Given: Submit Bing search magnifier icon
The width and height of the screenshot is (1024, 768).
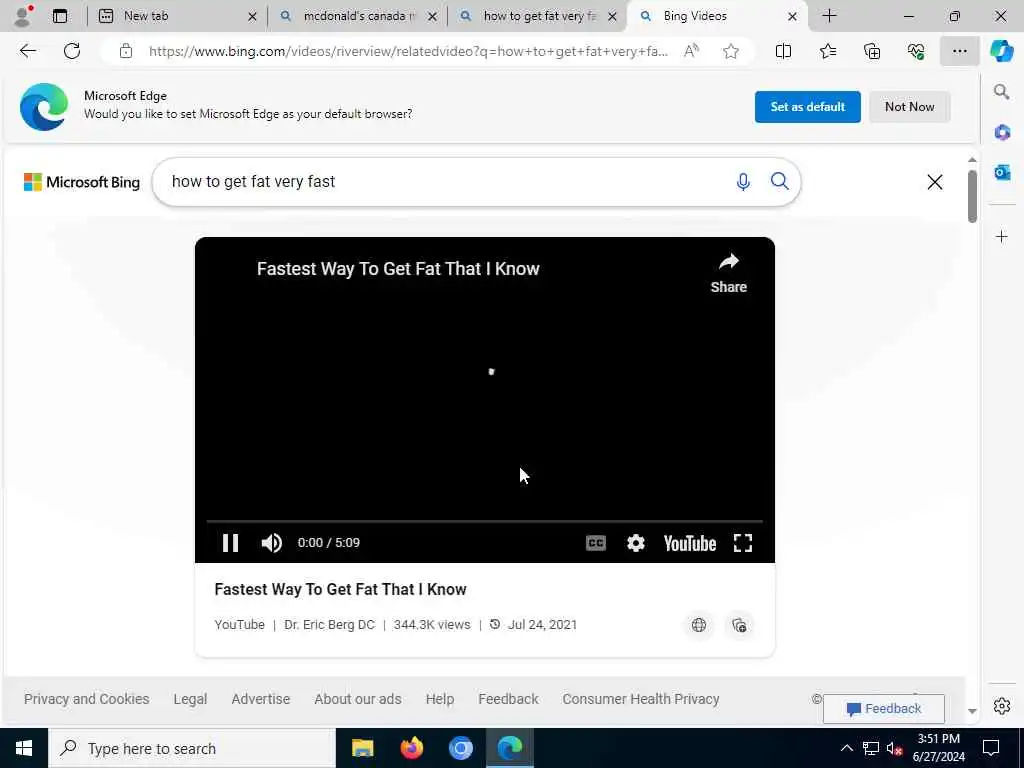Looking at the screenshot, I should point(780,181).
